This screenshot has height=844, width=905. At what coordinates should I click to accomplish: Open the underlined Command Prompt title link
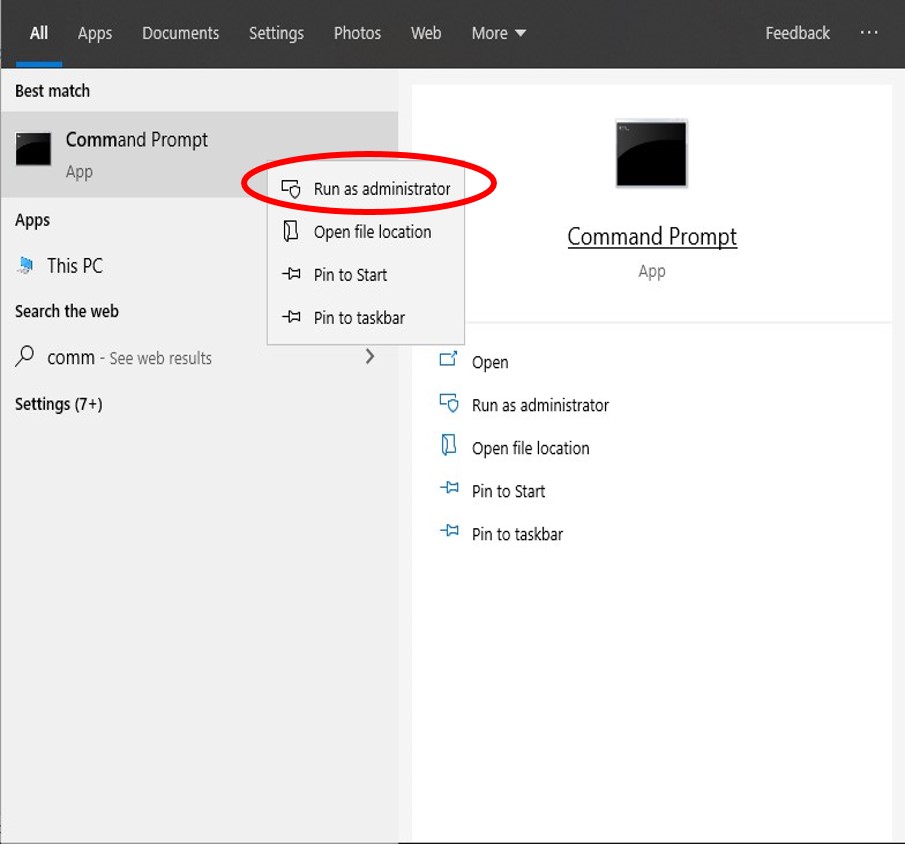(652, 237)
